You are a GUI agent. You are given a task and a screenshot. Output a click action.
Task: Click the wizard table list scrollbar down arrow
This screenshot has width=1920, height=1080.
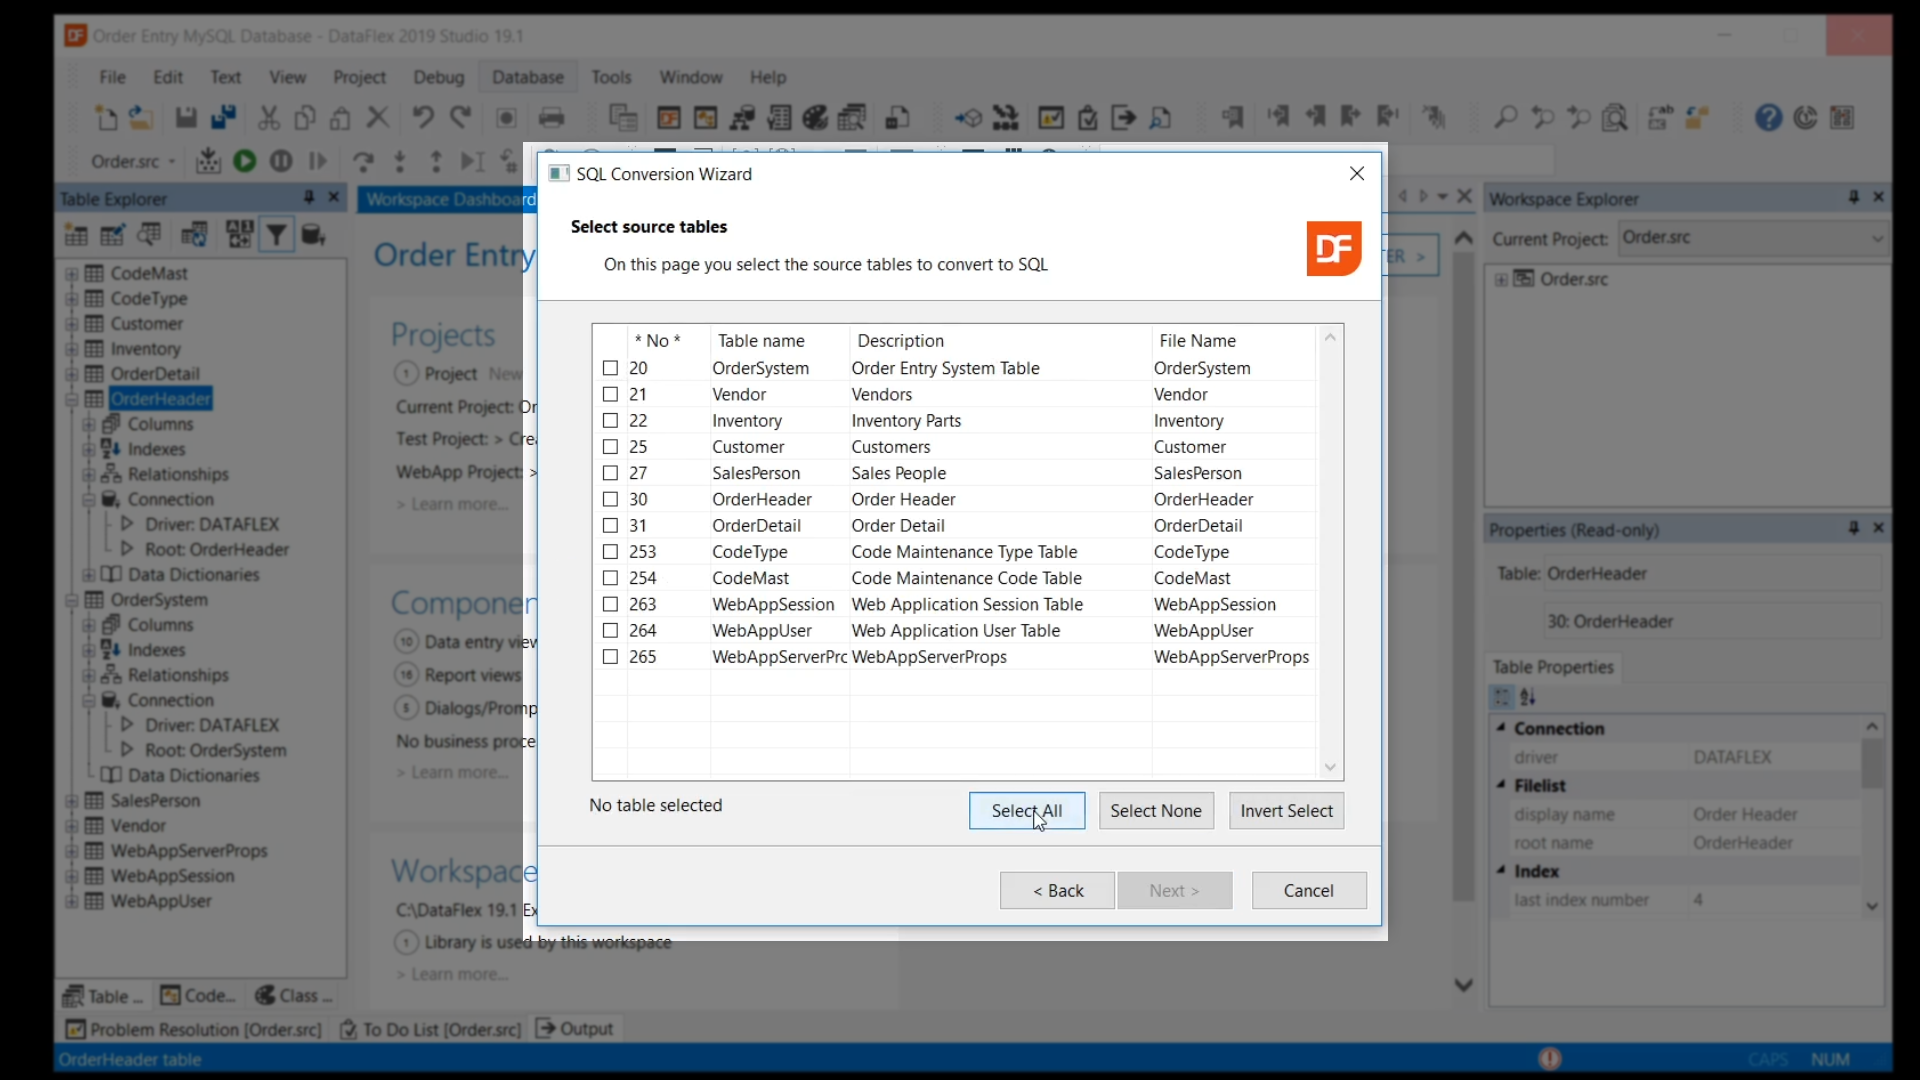pos(1330,767)
